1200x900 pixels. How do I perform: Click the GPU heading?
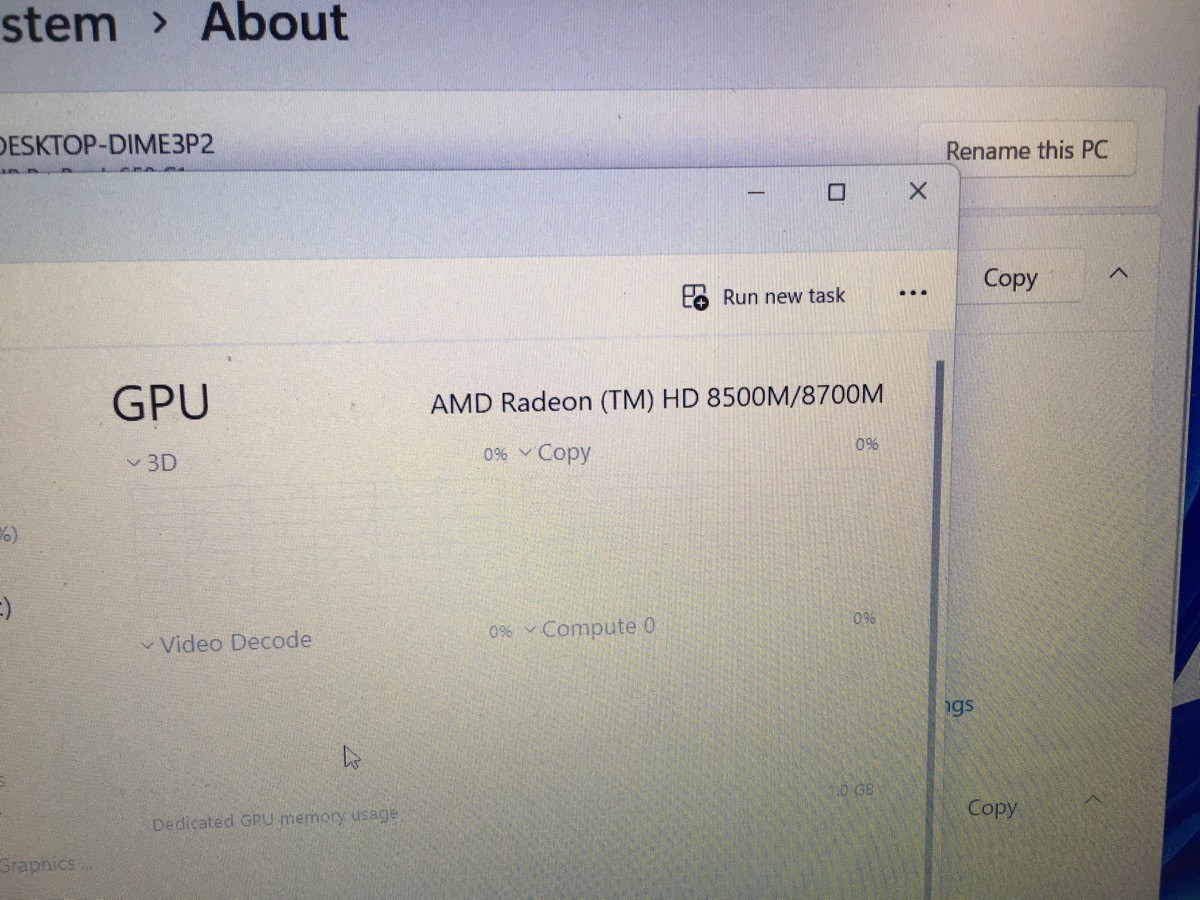coord(161,402)
